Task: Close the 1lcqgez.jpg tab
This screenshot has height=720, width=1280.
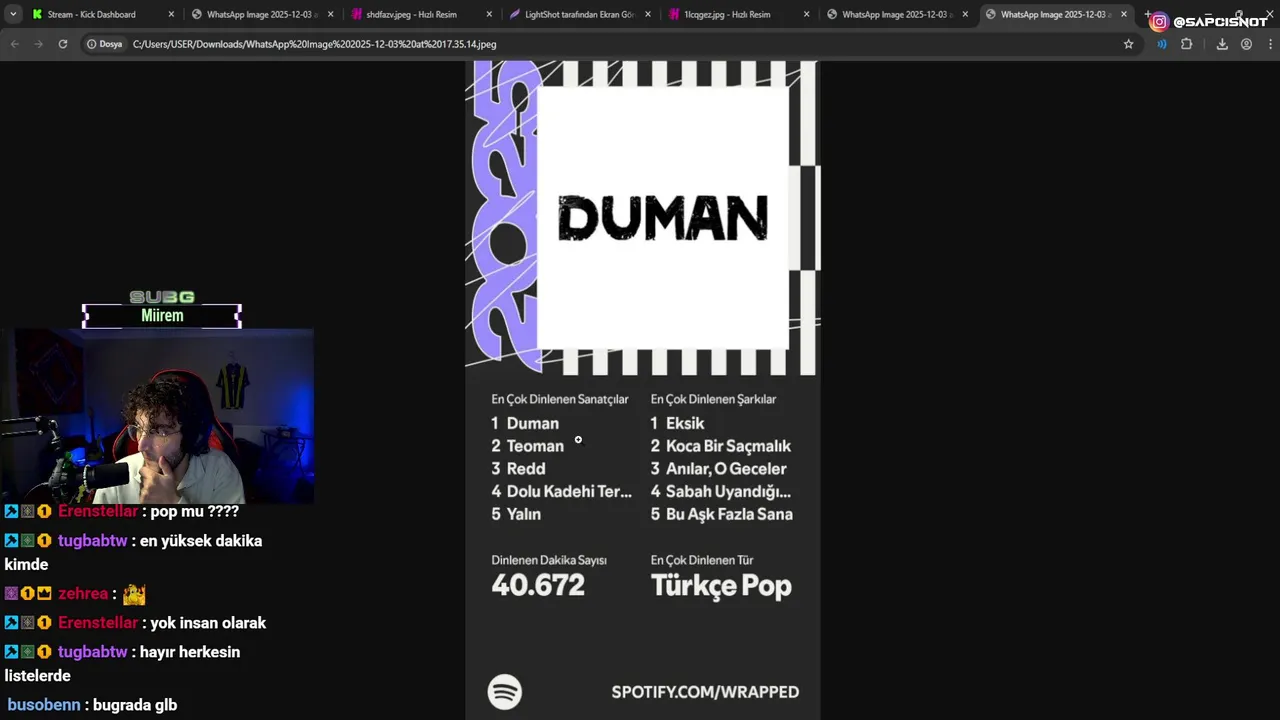Action: coord(806,14)
